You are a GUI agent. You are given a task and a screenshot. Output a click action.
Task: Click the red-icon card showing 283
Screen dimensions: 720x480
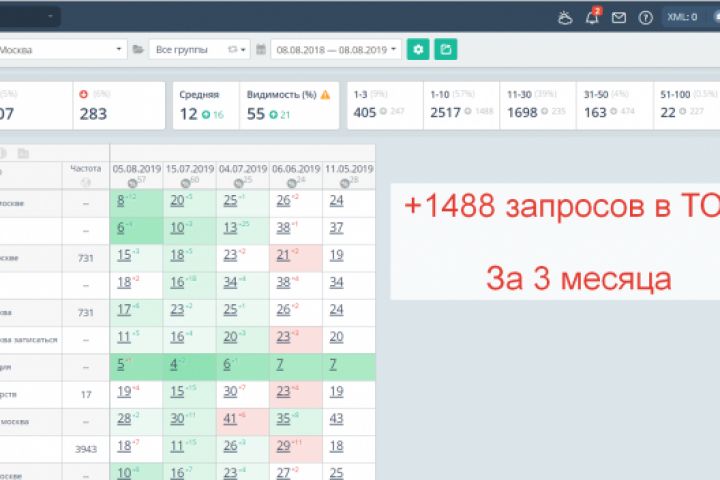point(119,106)
